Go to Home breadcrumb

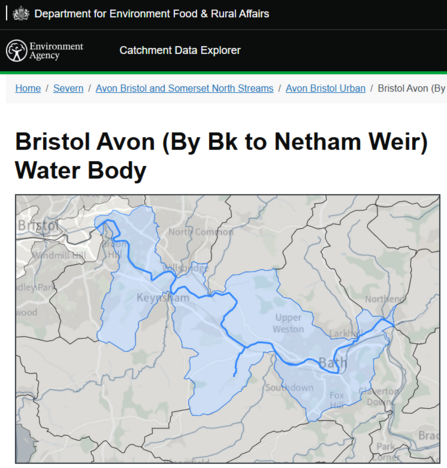pos(28,88)
